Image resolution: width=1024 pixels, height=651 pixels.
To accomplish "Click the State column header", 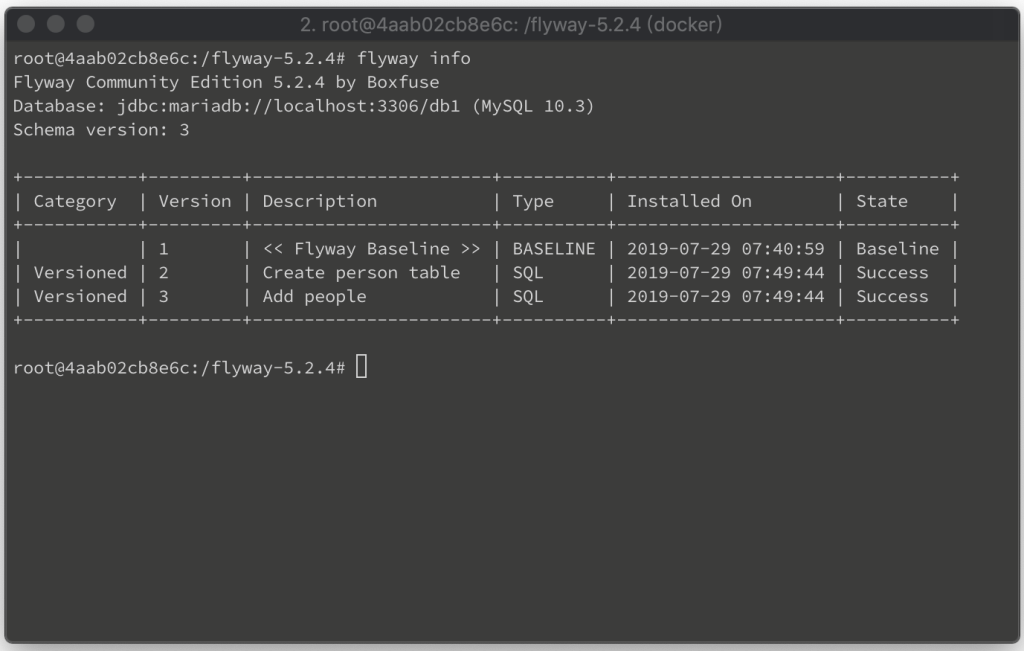I will 882,201.
